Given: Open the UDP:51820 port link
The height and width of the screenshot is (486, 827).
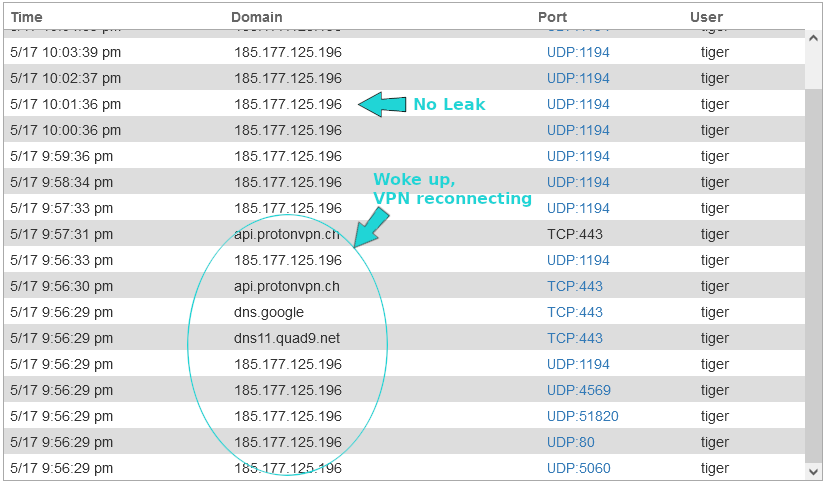Looking at the screenshot, I should click(x=582, y=416).
